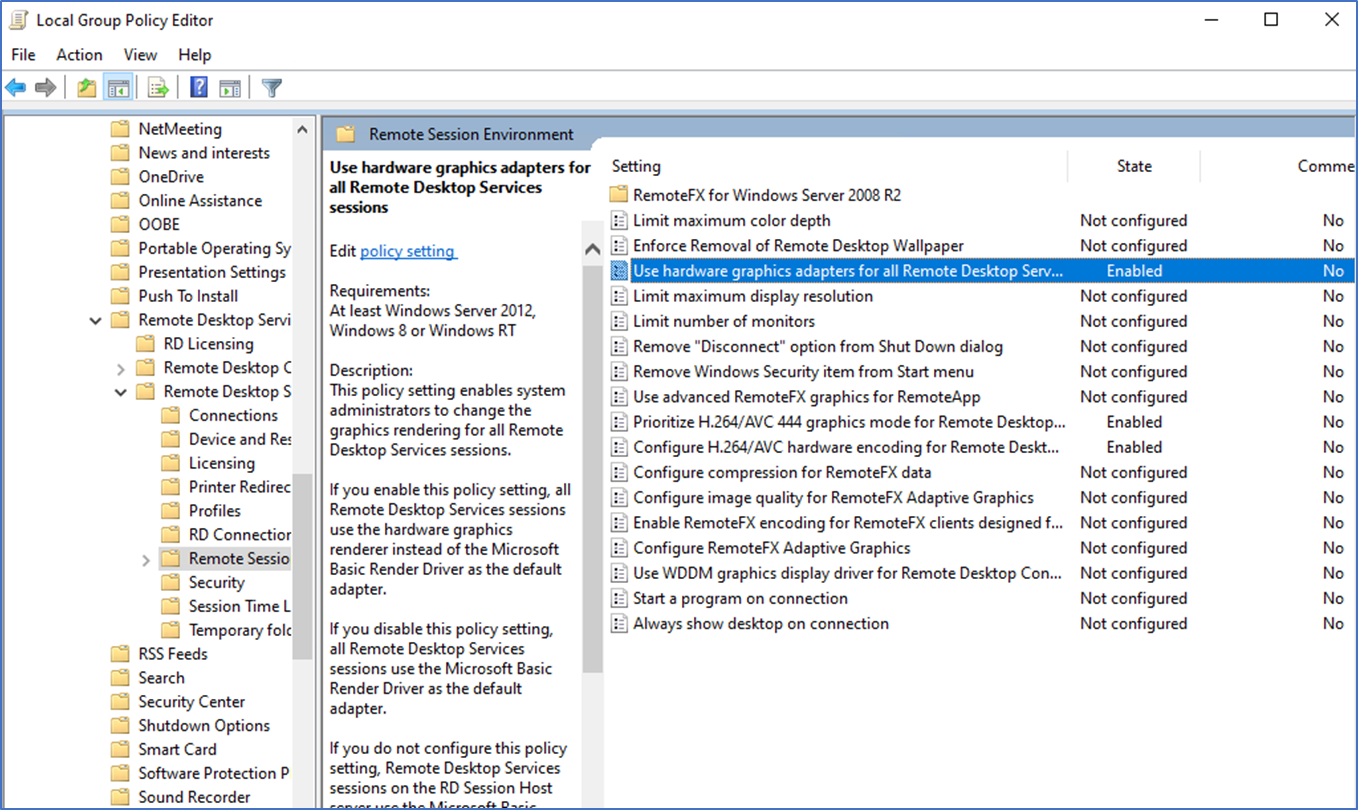This screenshot has width=1358, height=810.
Task: Expand the Remote Session Environment tree node
Action: click(x=146, y=560)
